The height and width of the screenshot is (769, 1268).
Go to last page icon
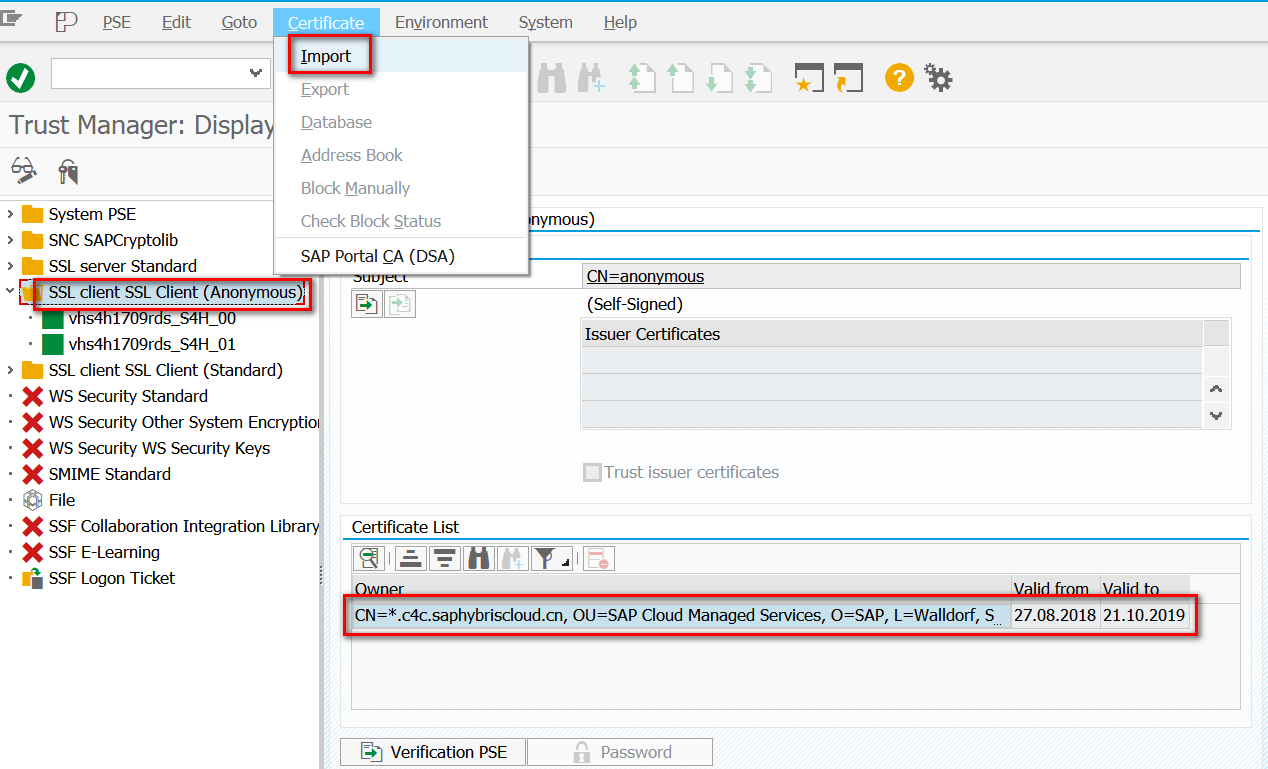point(759,78)
